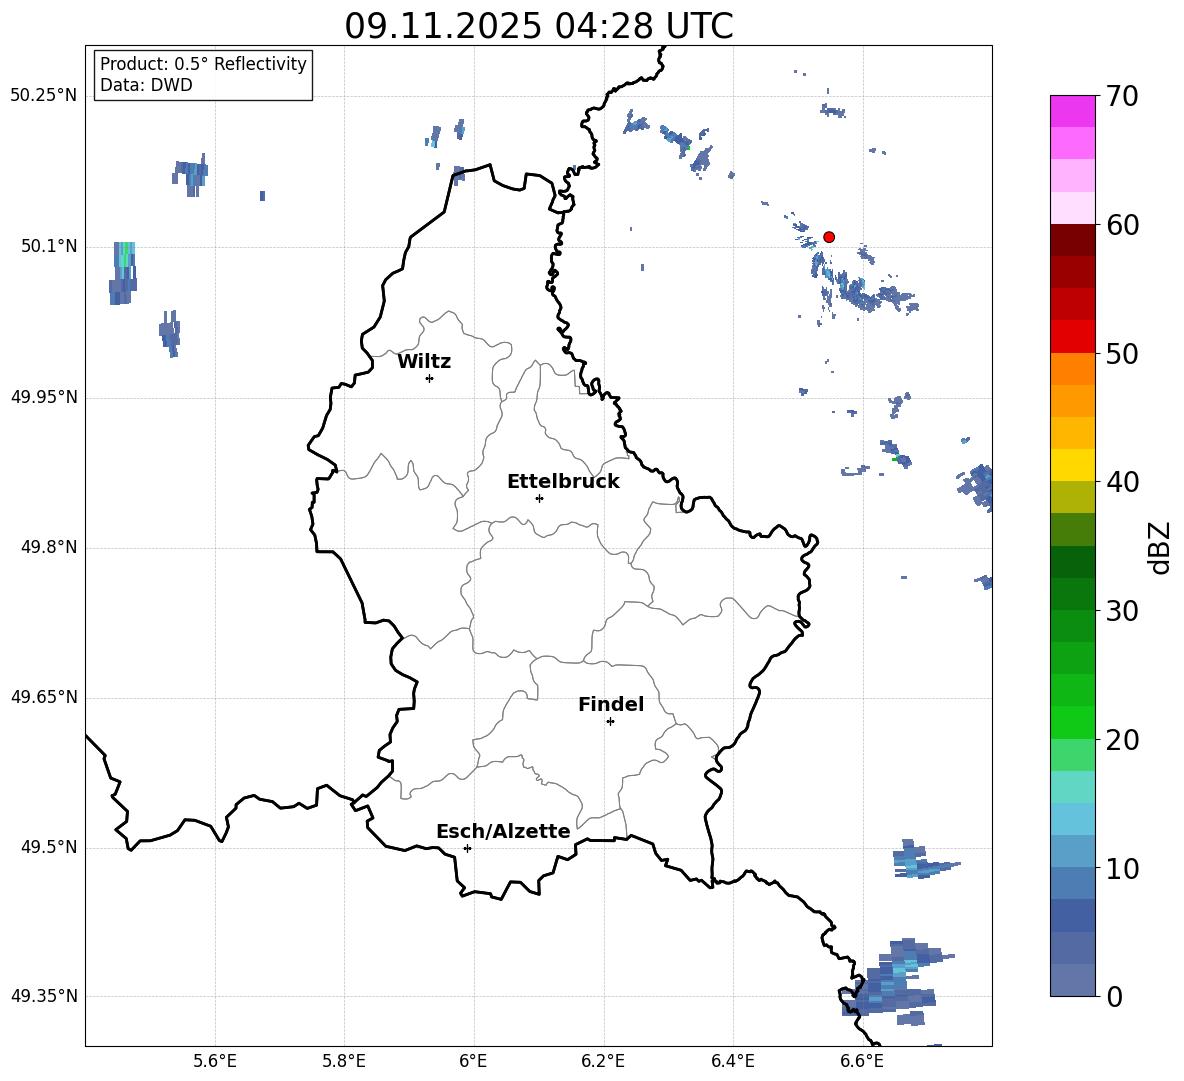Image resolution: width=1184 pixels, height=1081 pixels.
Task: Click the Ettelbruck city label
Action: pyautogui.click(x=562, y=481)
